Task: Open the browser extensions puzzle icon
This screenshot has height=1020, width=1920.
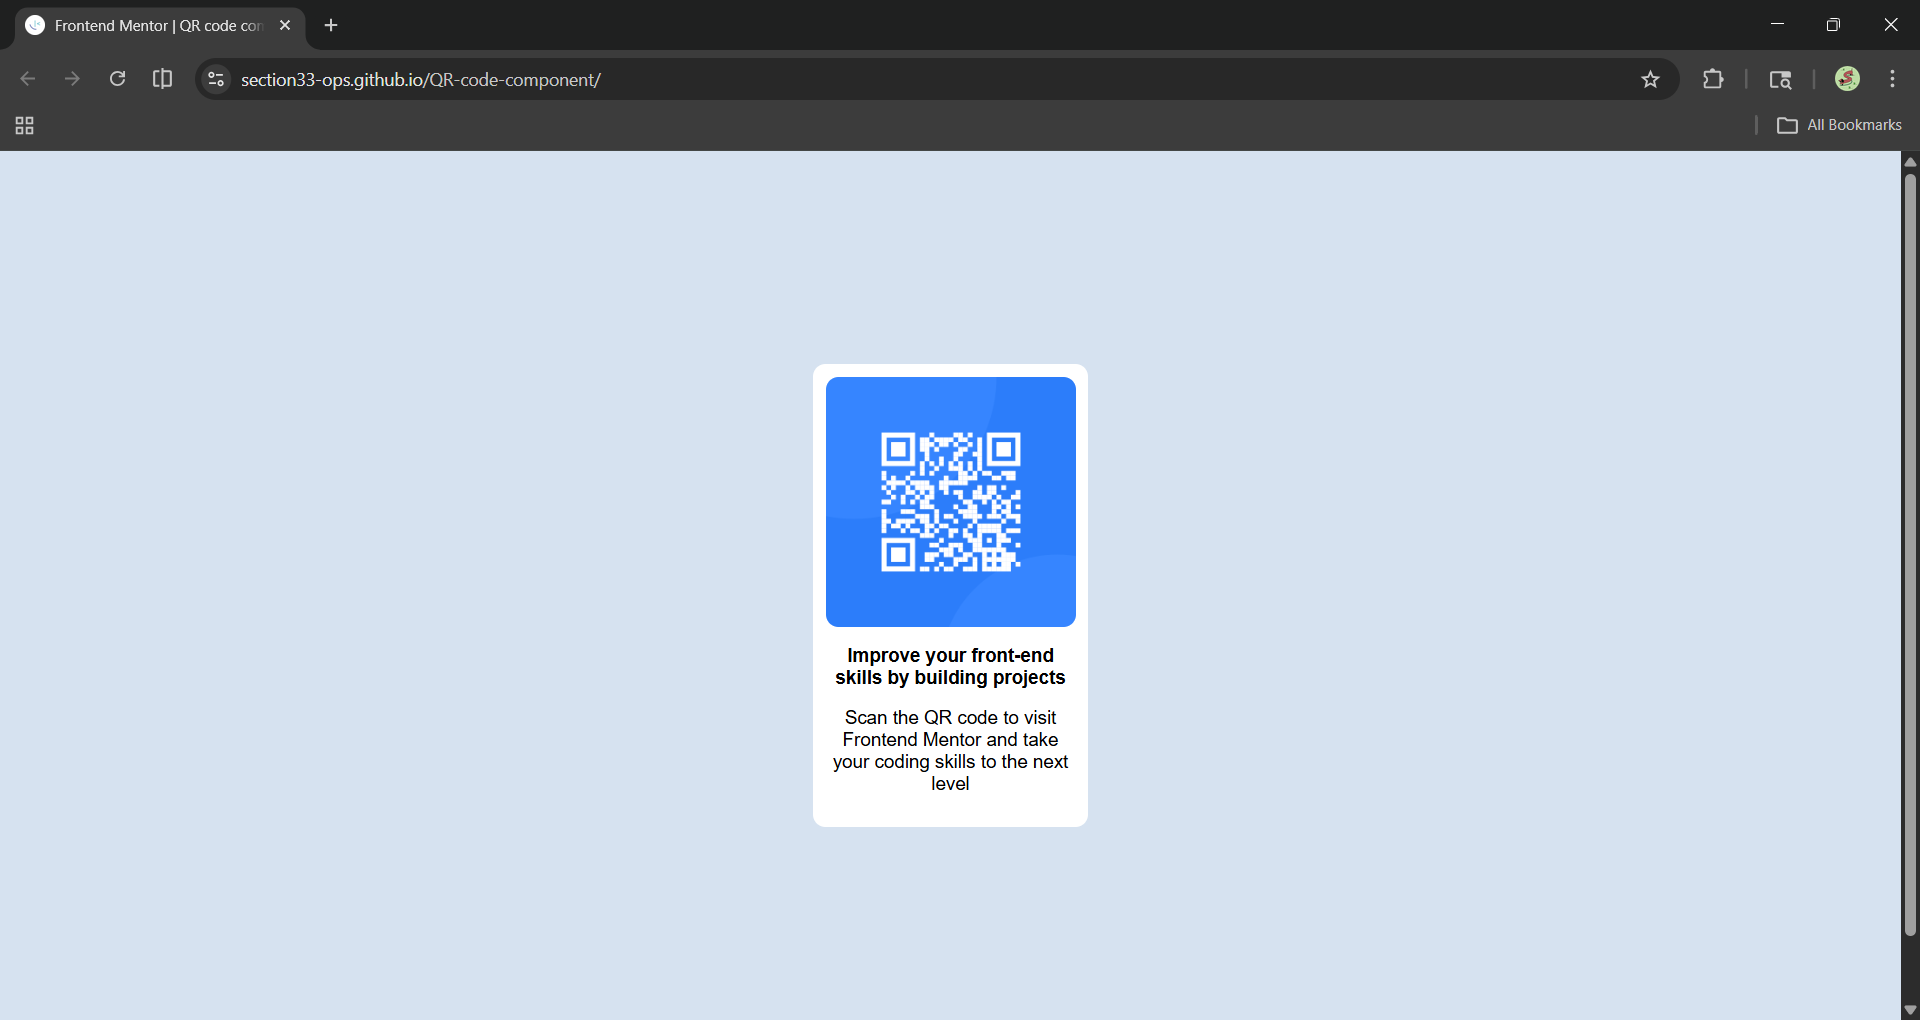Action: click(x=1713, y=79)
